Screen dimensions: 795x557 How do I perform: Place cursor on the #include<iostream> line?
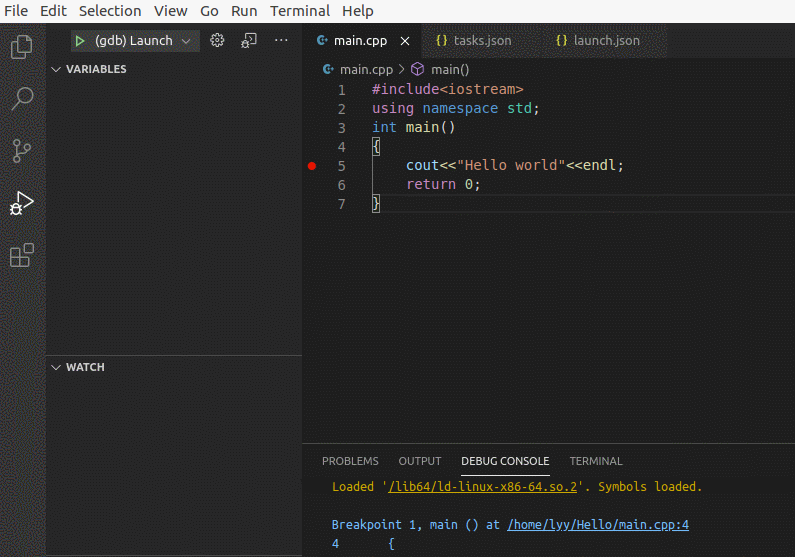tap(447, 89)
